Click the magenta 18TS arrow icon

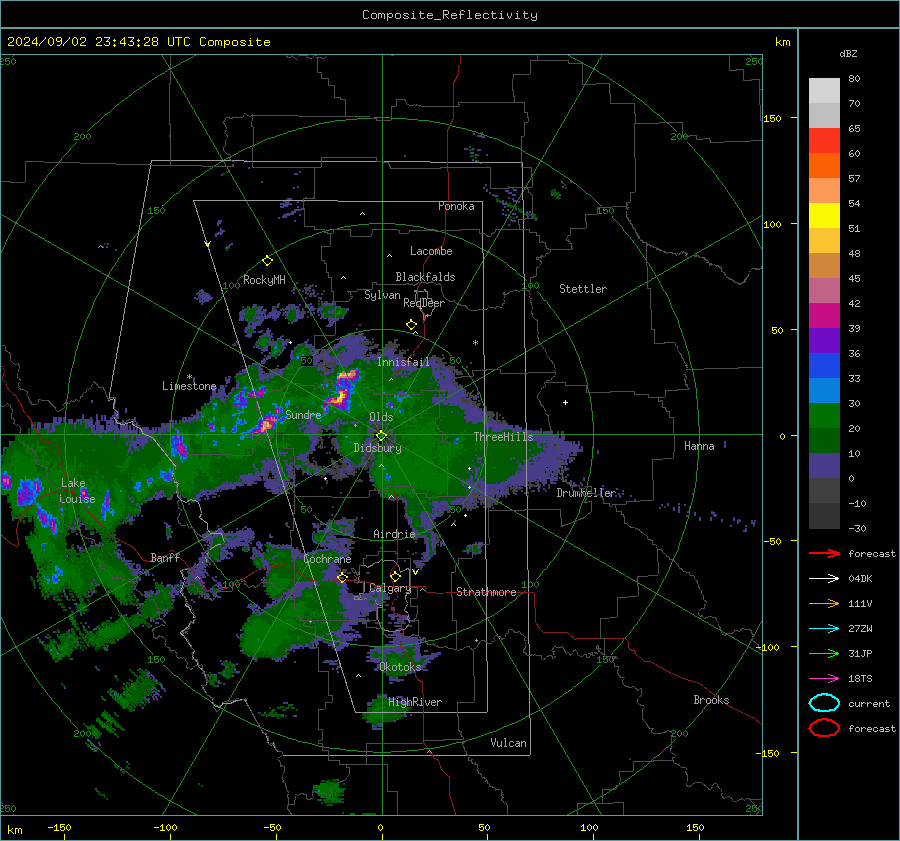pos(824,679)
